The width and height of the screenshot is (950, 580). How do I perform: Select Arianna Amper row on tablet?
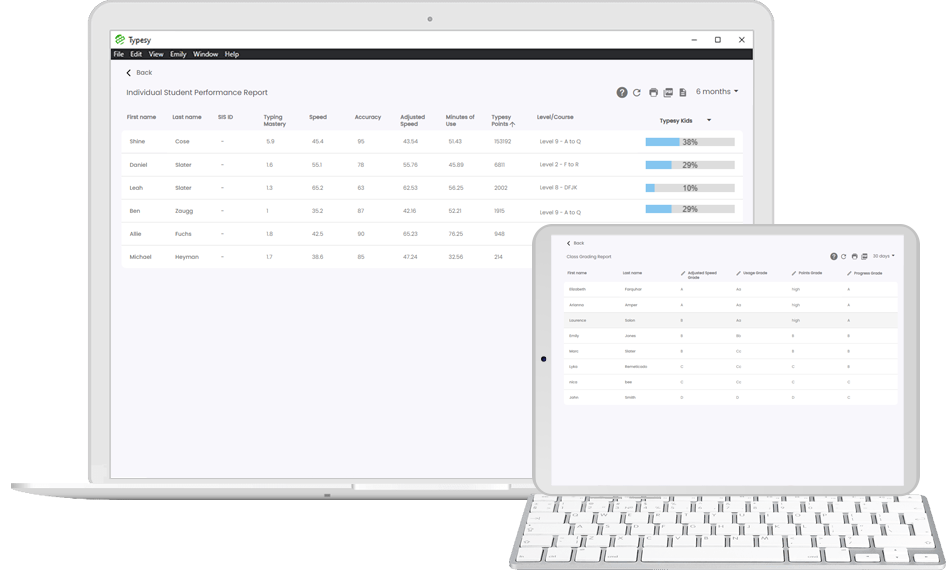click(x=731, y=305)
